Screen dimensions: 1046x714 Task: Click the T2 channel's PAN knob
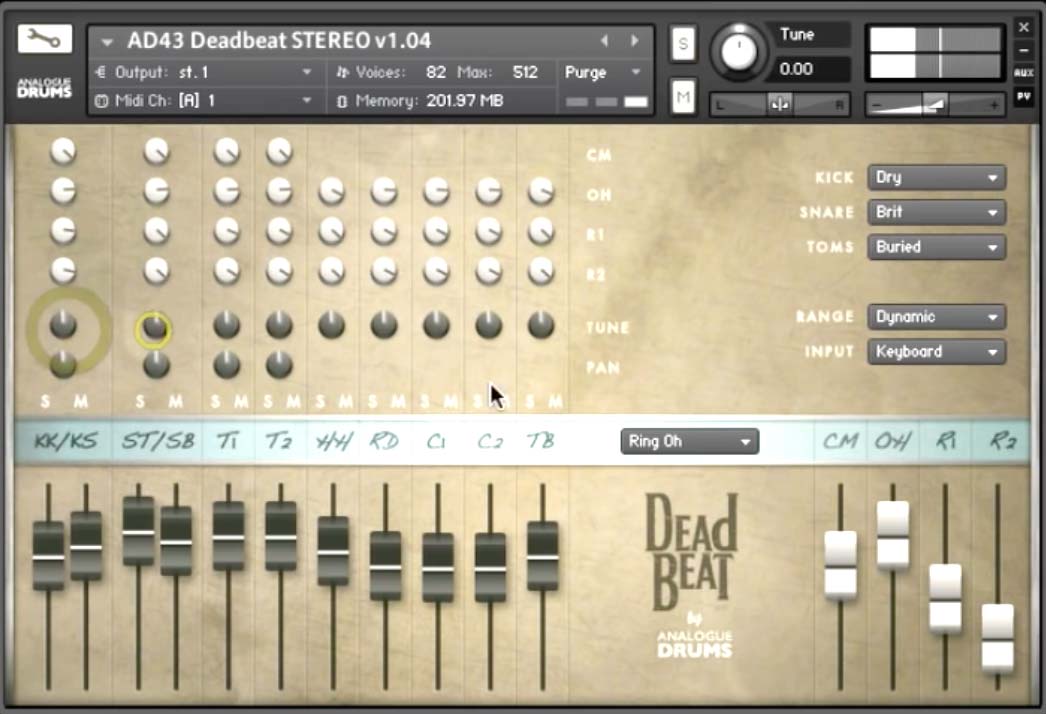coord(279,365)
